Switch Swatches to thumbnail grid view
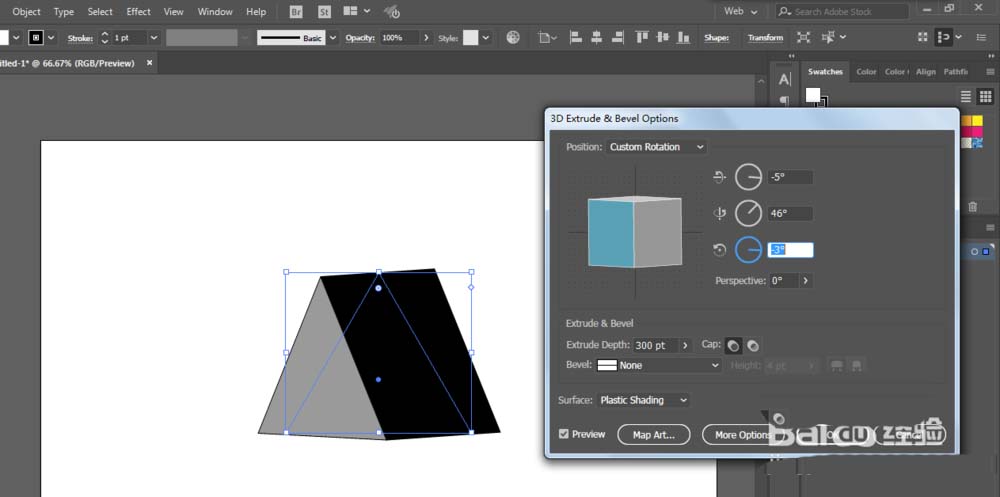The height and width of the screenshot is (497, 1000). click(985, 96)
